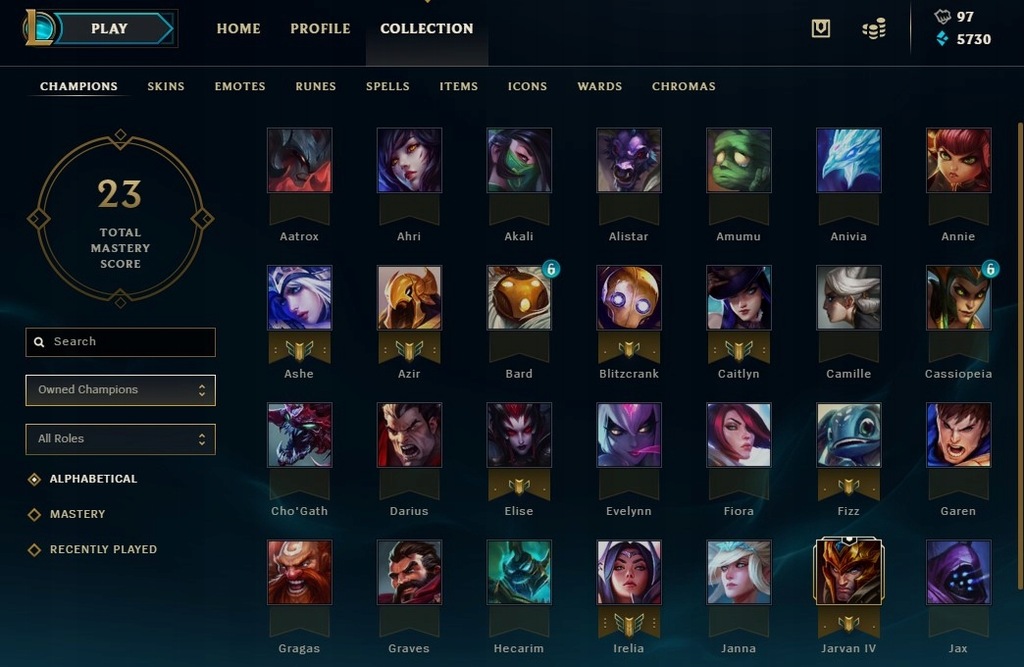The image size is (1024, 667).
Task: Open the loot/crafting icon in top bar
Action: pos(820,28)
